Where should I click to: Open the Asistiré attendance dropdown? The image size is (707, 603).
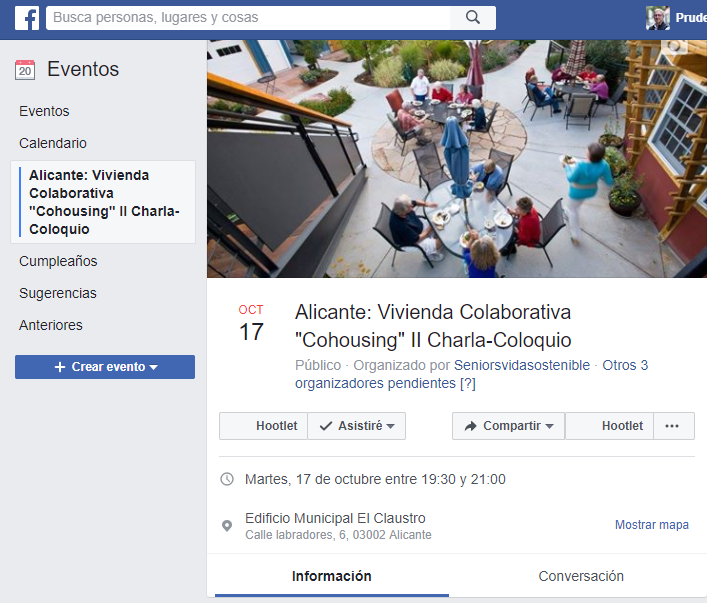(357, 426)
